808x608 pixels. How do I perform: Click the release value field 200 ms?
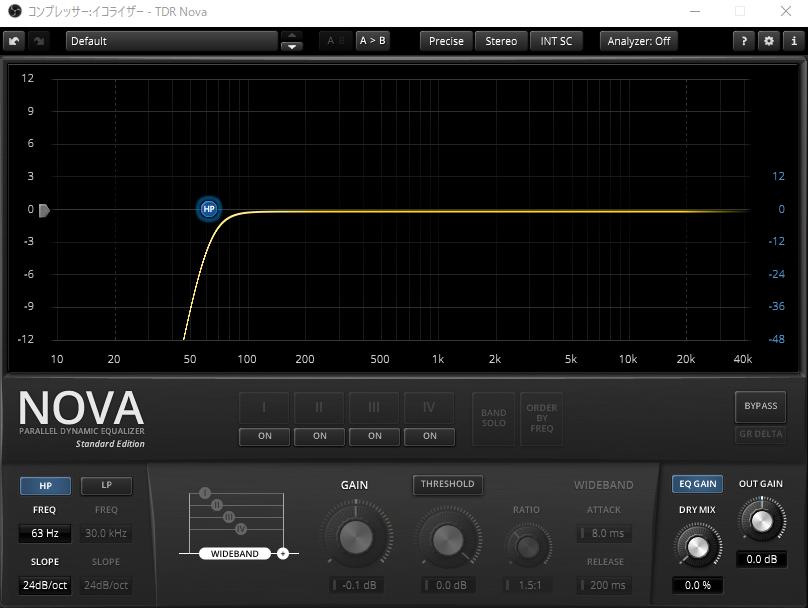point(604,585)
